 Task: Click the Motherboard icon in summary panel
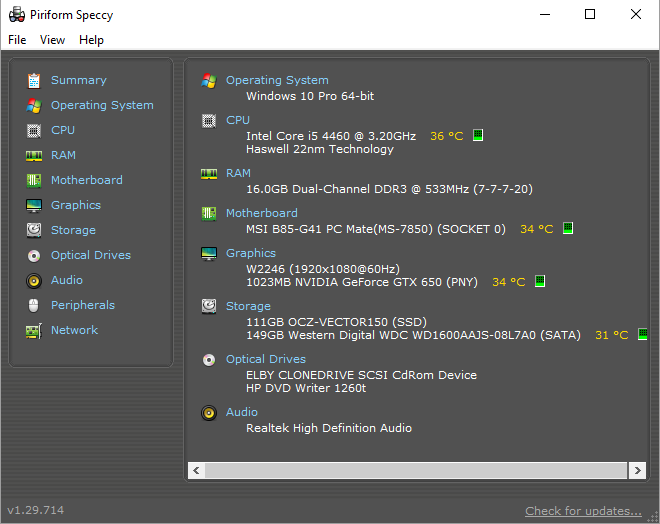click(209, 213)
